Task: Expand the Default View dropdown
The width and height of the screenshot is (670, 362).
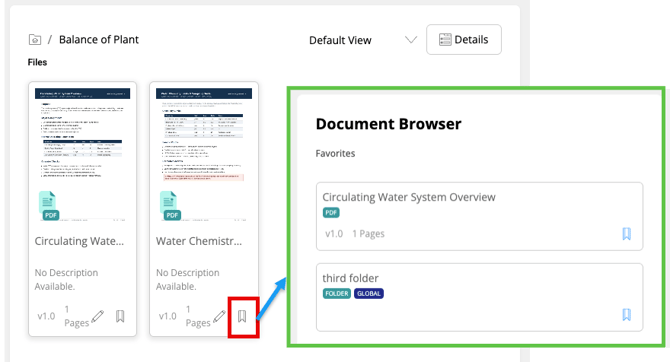Action: coord(363,40)
